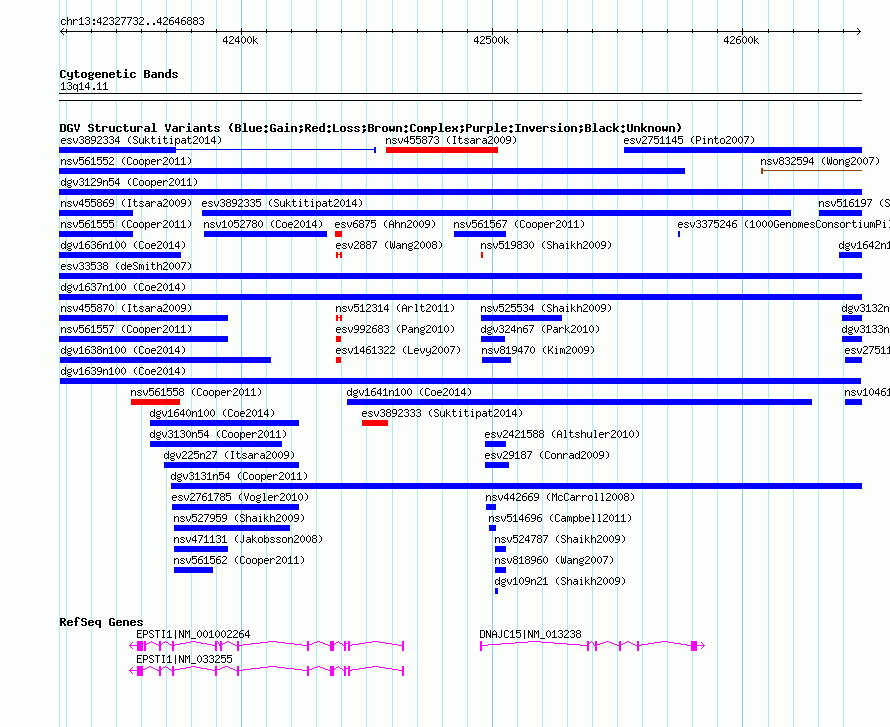Open dgv109n21 (Shaikh2009) label

pos(560,581)
